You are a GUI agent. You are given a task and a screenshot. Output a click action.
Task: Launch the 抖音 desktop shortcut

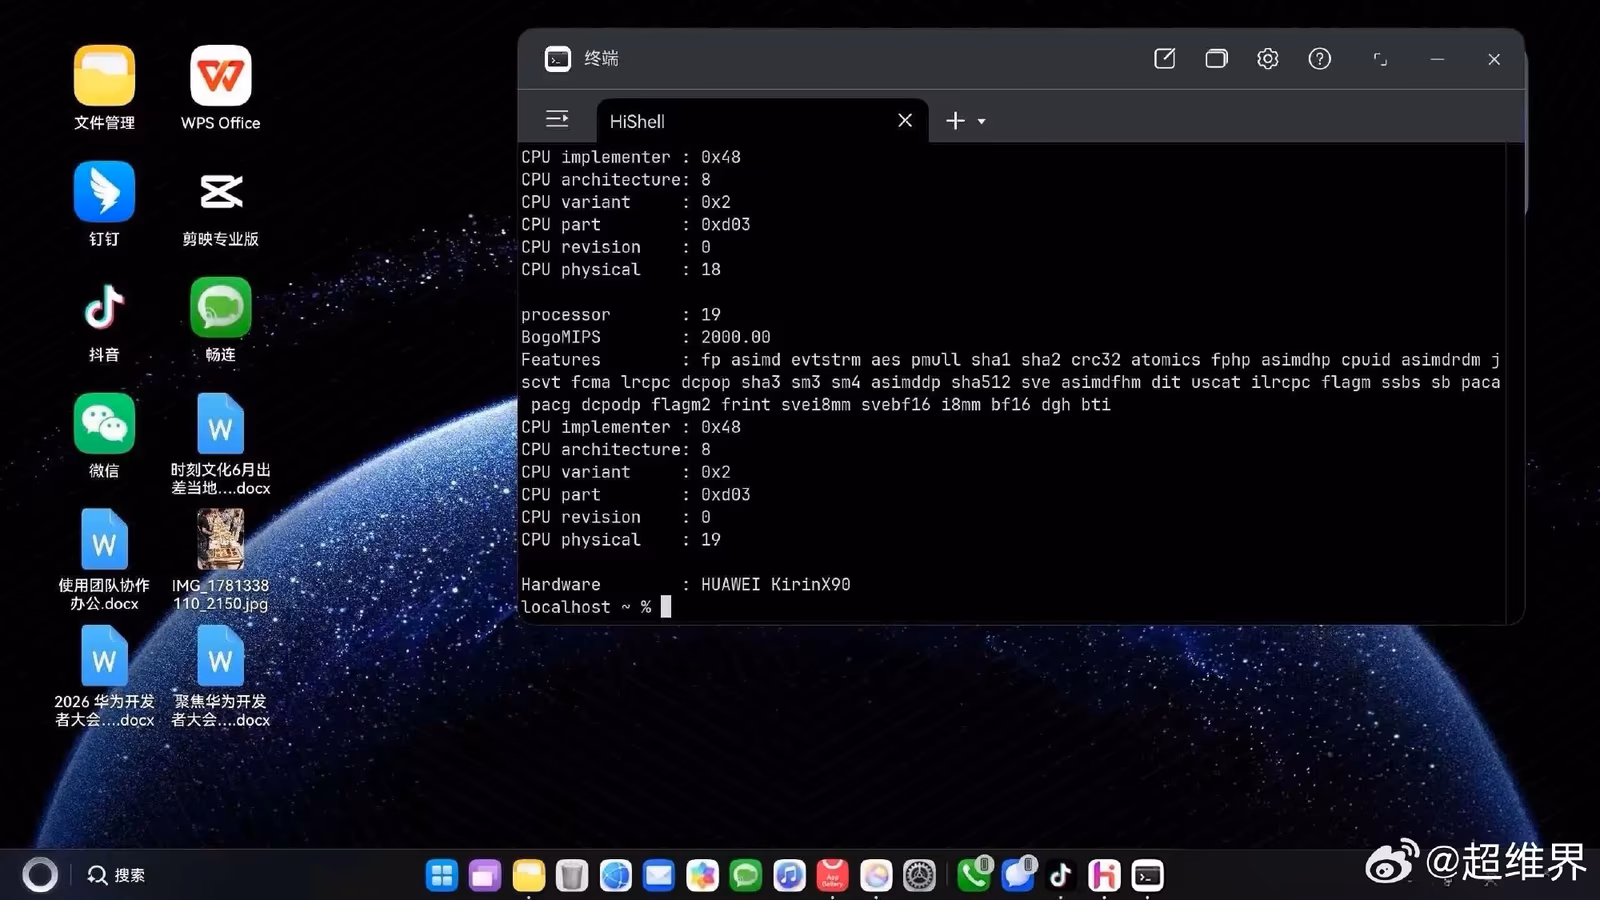104,308
